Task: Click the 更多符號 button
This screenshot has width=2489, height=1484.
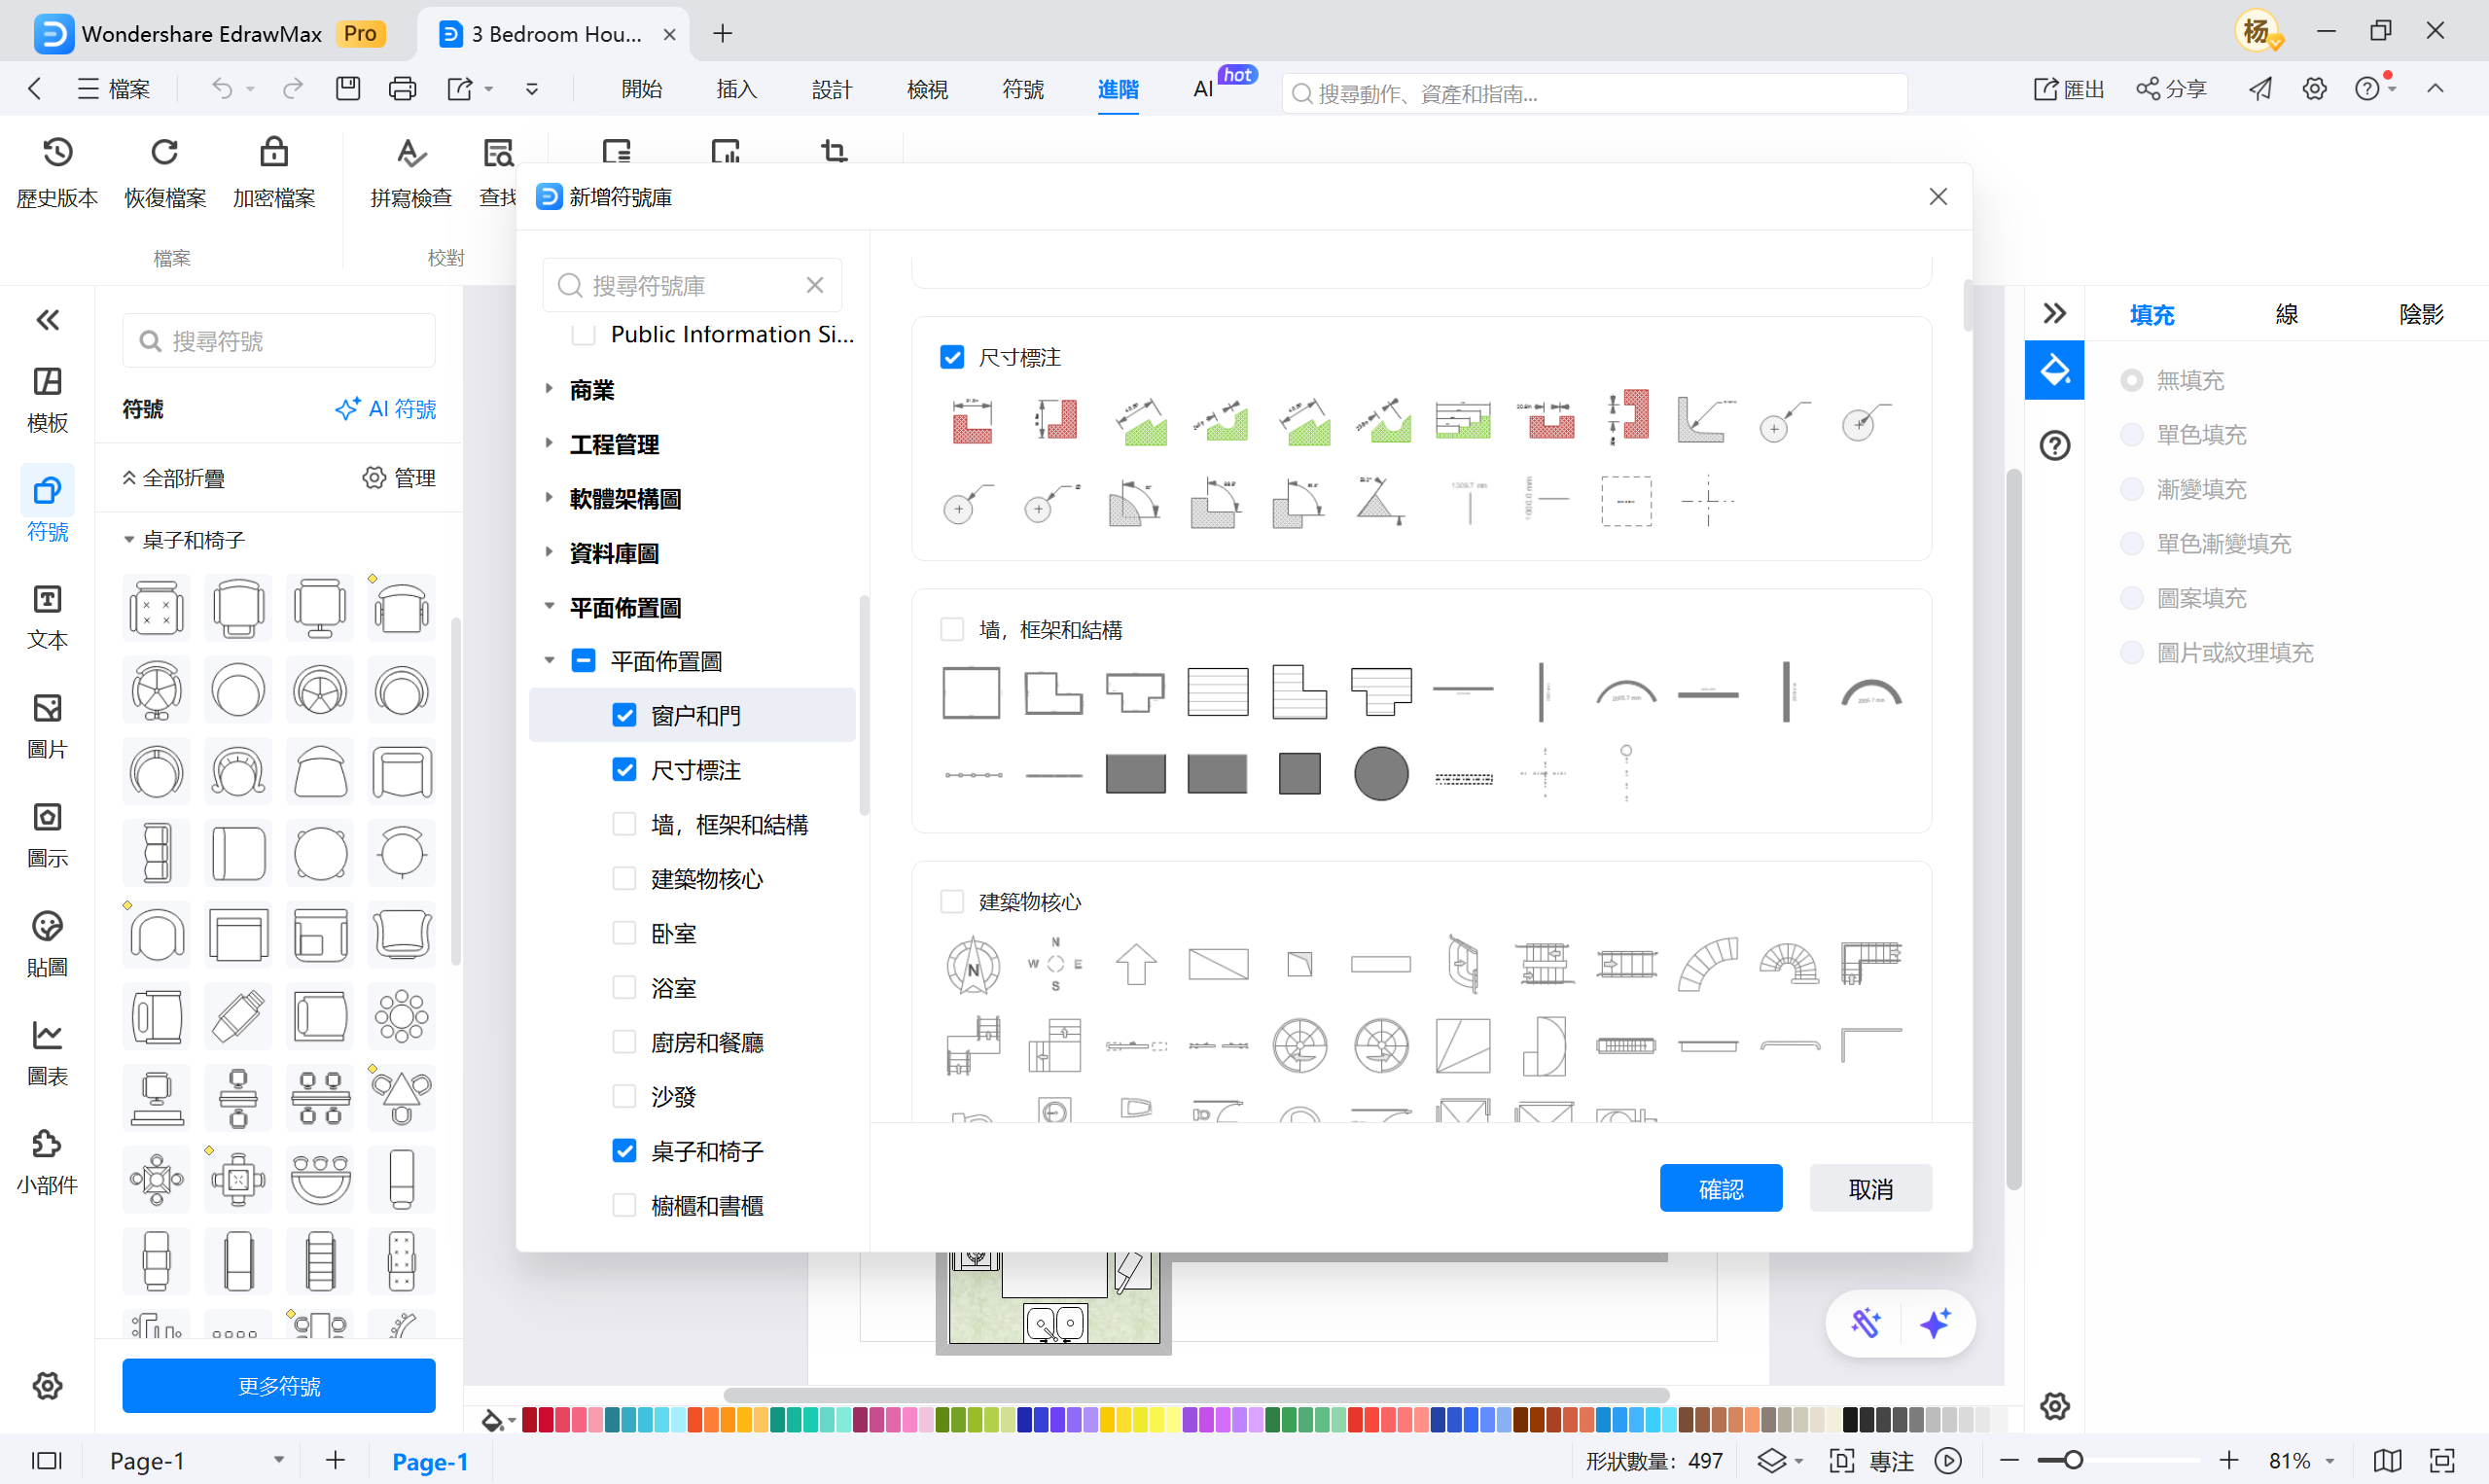Action: (x=279, y=1386)
